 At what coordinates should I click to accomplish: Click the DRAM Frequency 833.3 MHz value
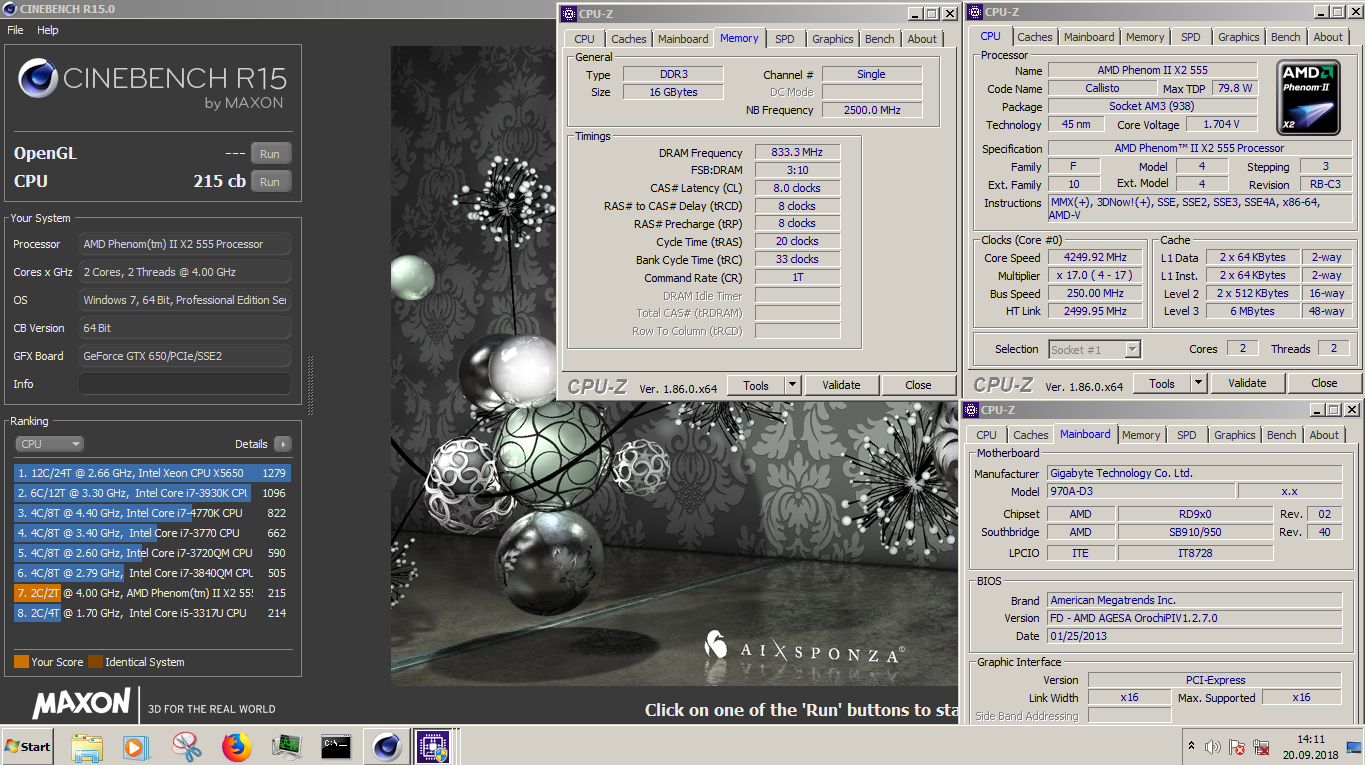(797, 153)
